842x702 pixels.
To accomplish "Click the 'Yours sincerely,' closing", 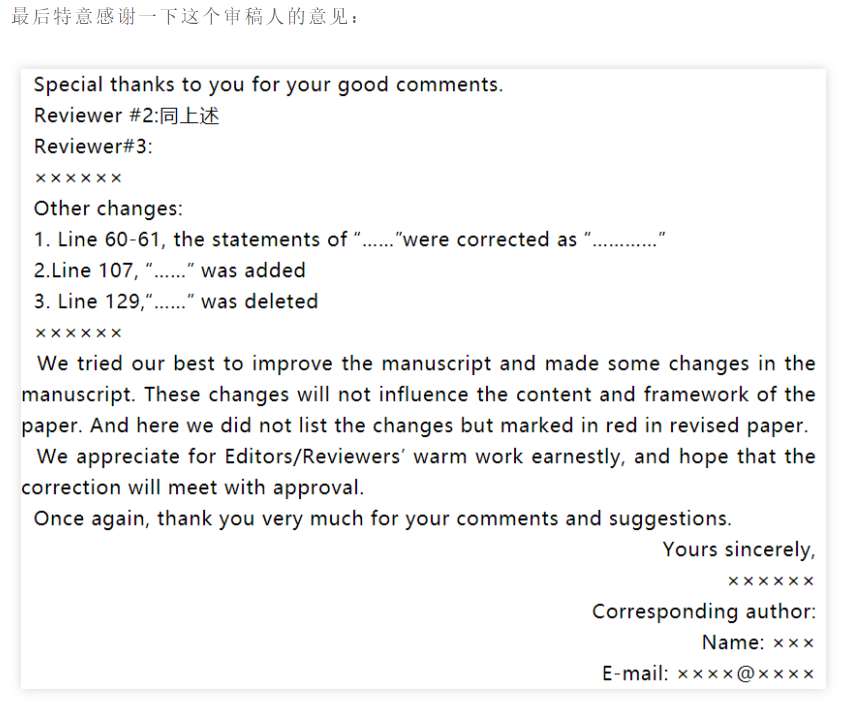I will [739, 549].
